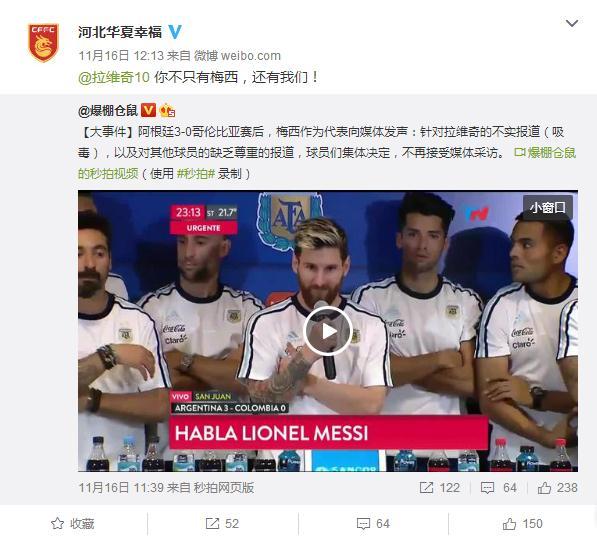Click the membership crown icon beside 爆棚仓鼠
Image resolution: width=597 pixels, height=542 pixels.
(x=167, y=111)
